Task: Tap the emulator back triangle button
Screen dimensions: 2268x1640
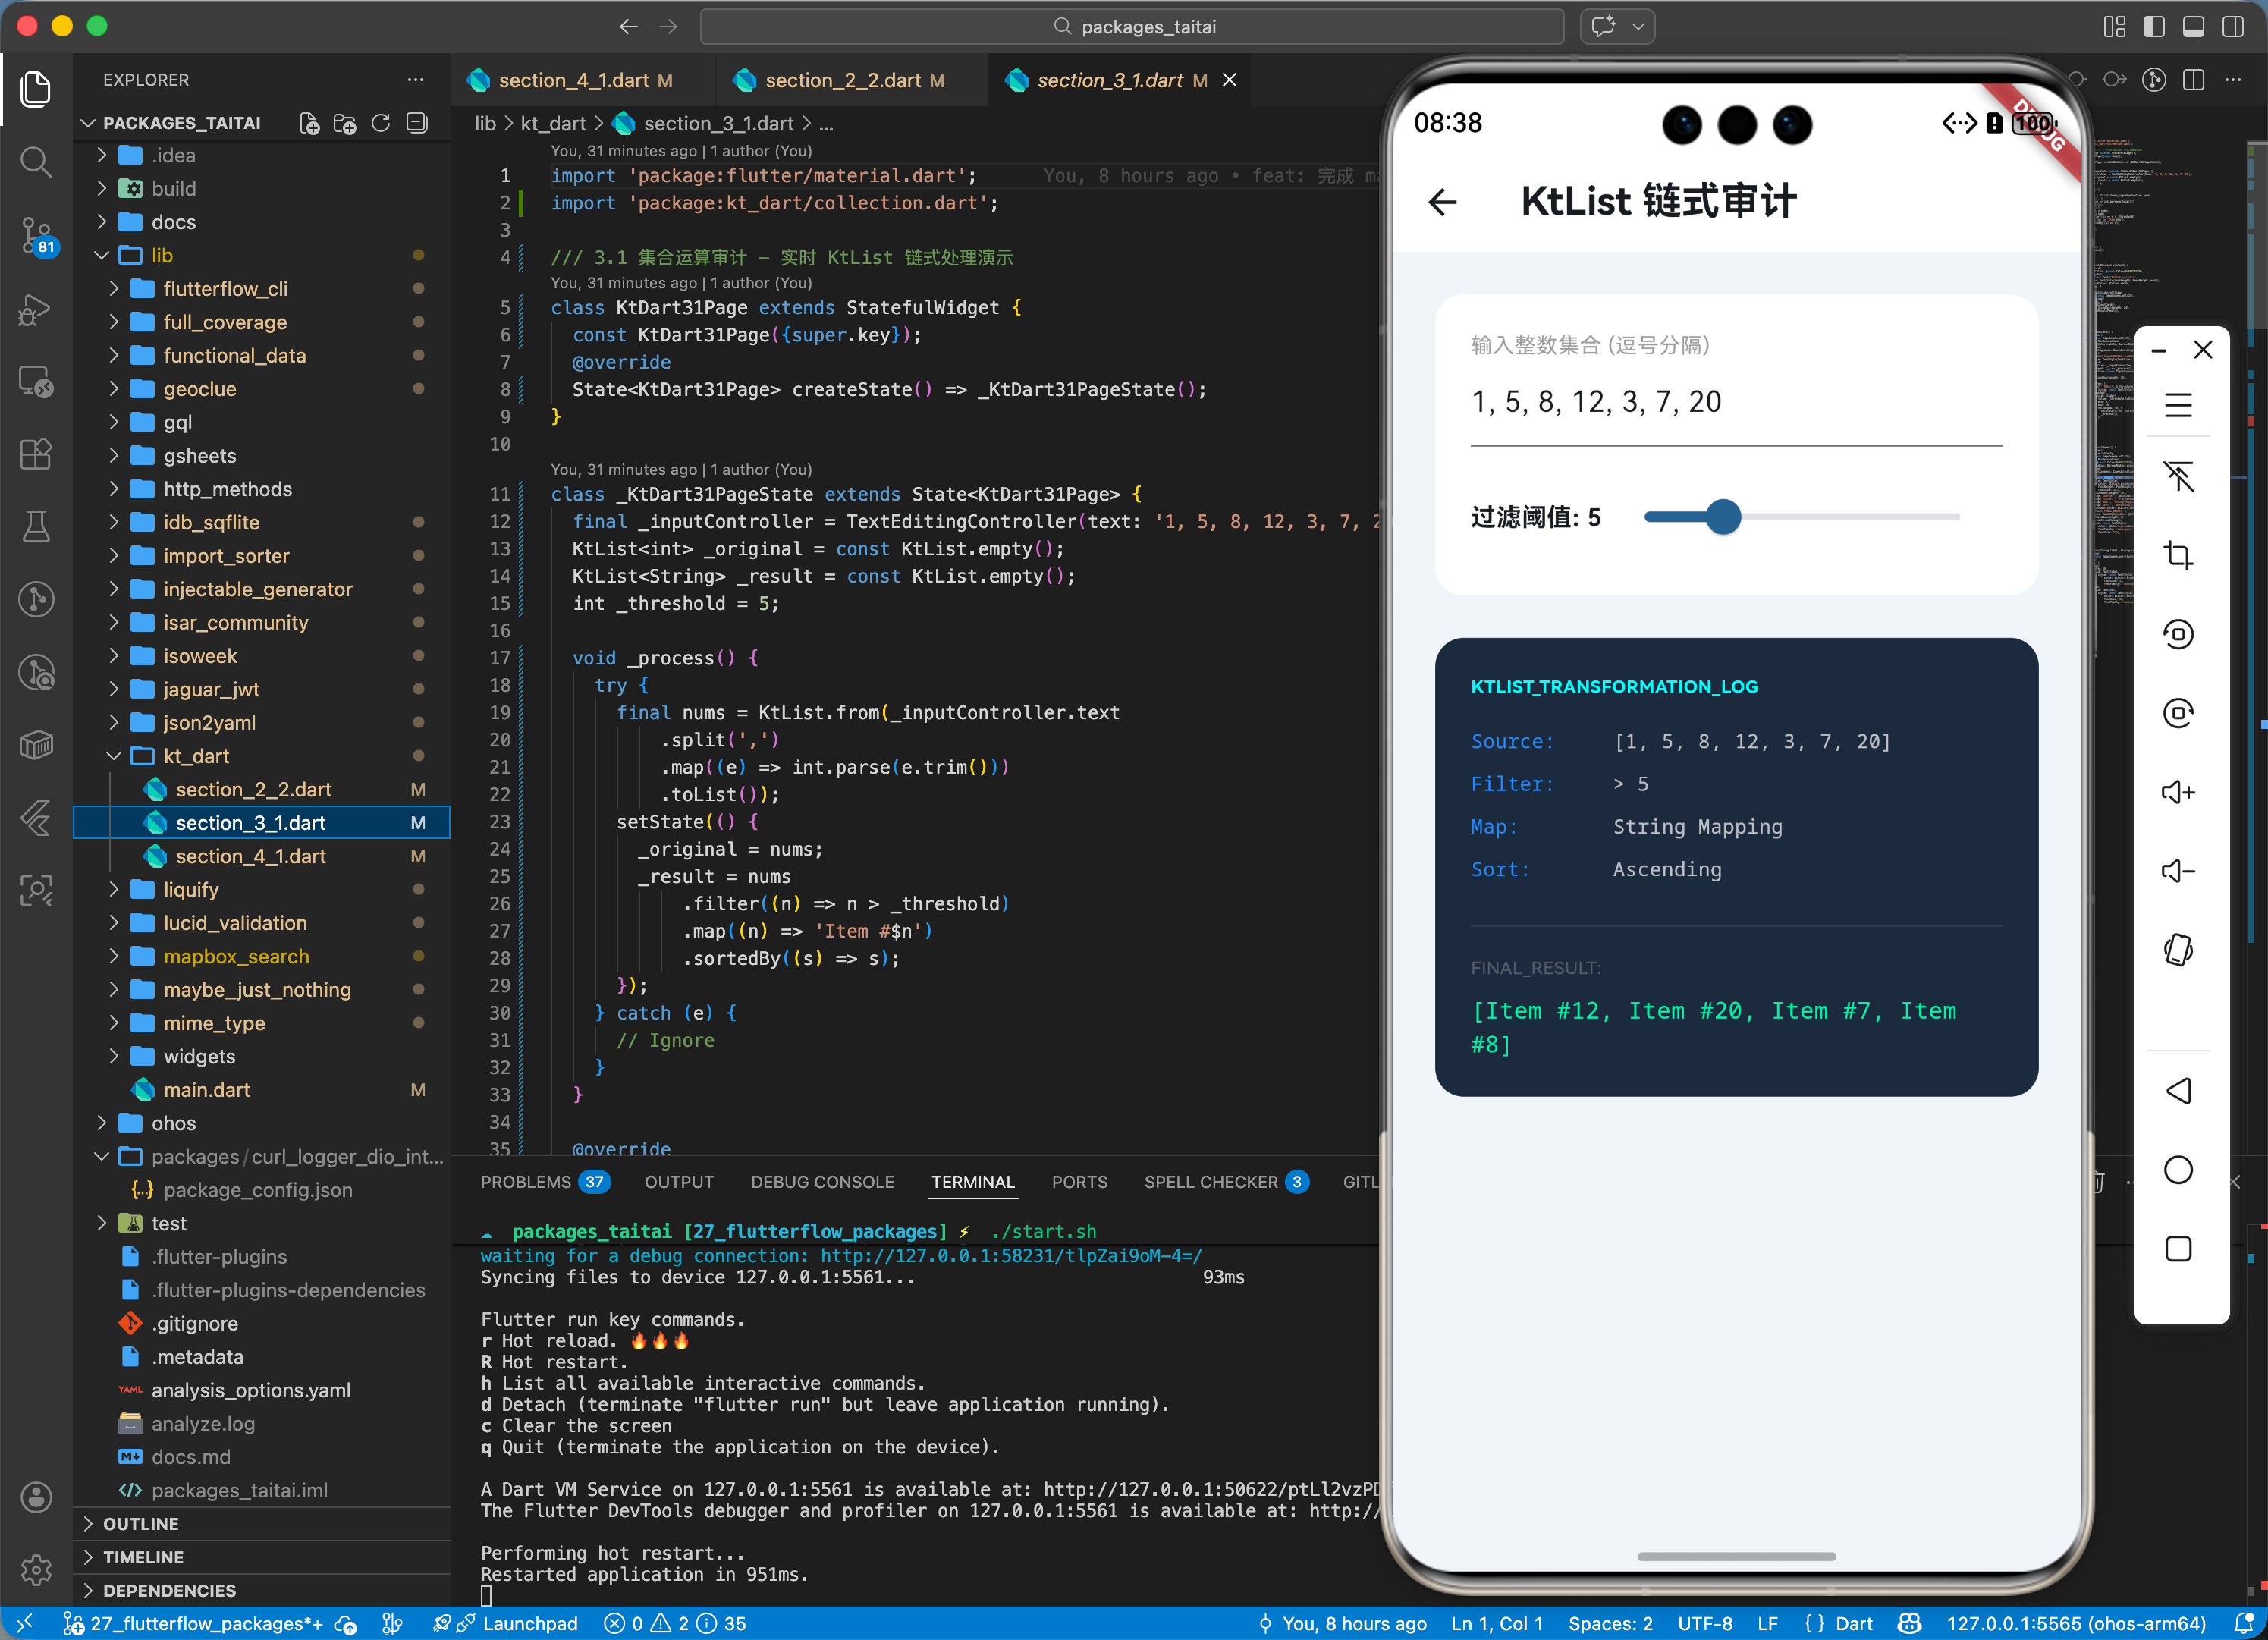Action: (2177, 1090)
